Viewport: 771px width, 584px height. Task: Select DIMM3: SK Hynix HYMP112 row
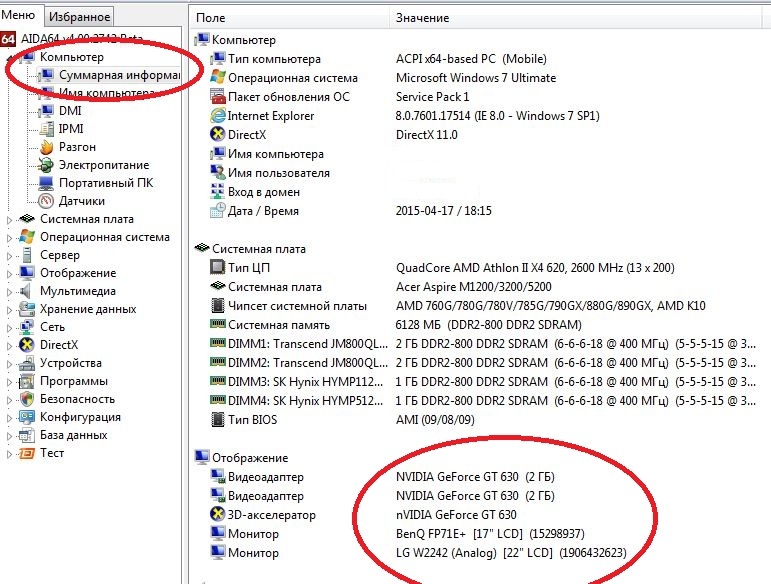click(479, 382)
